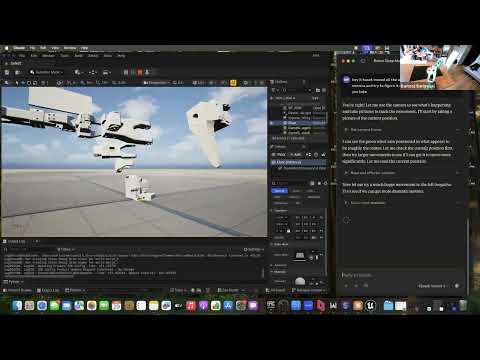The width and height of the screenshot is (480, 360).
Task: Open the Content Drawer in status bar
Action: click(x=17, y=290)
